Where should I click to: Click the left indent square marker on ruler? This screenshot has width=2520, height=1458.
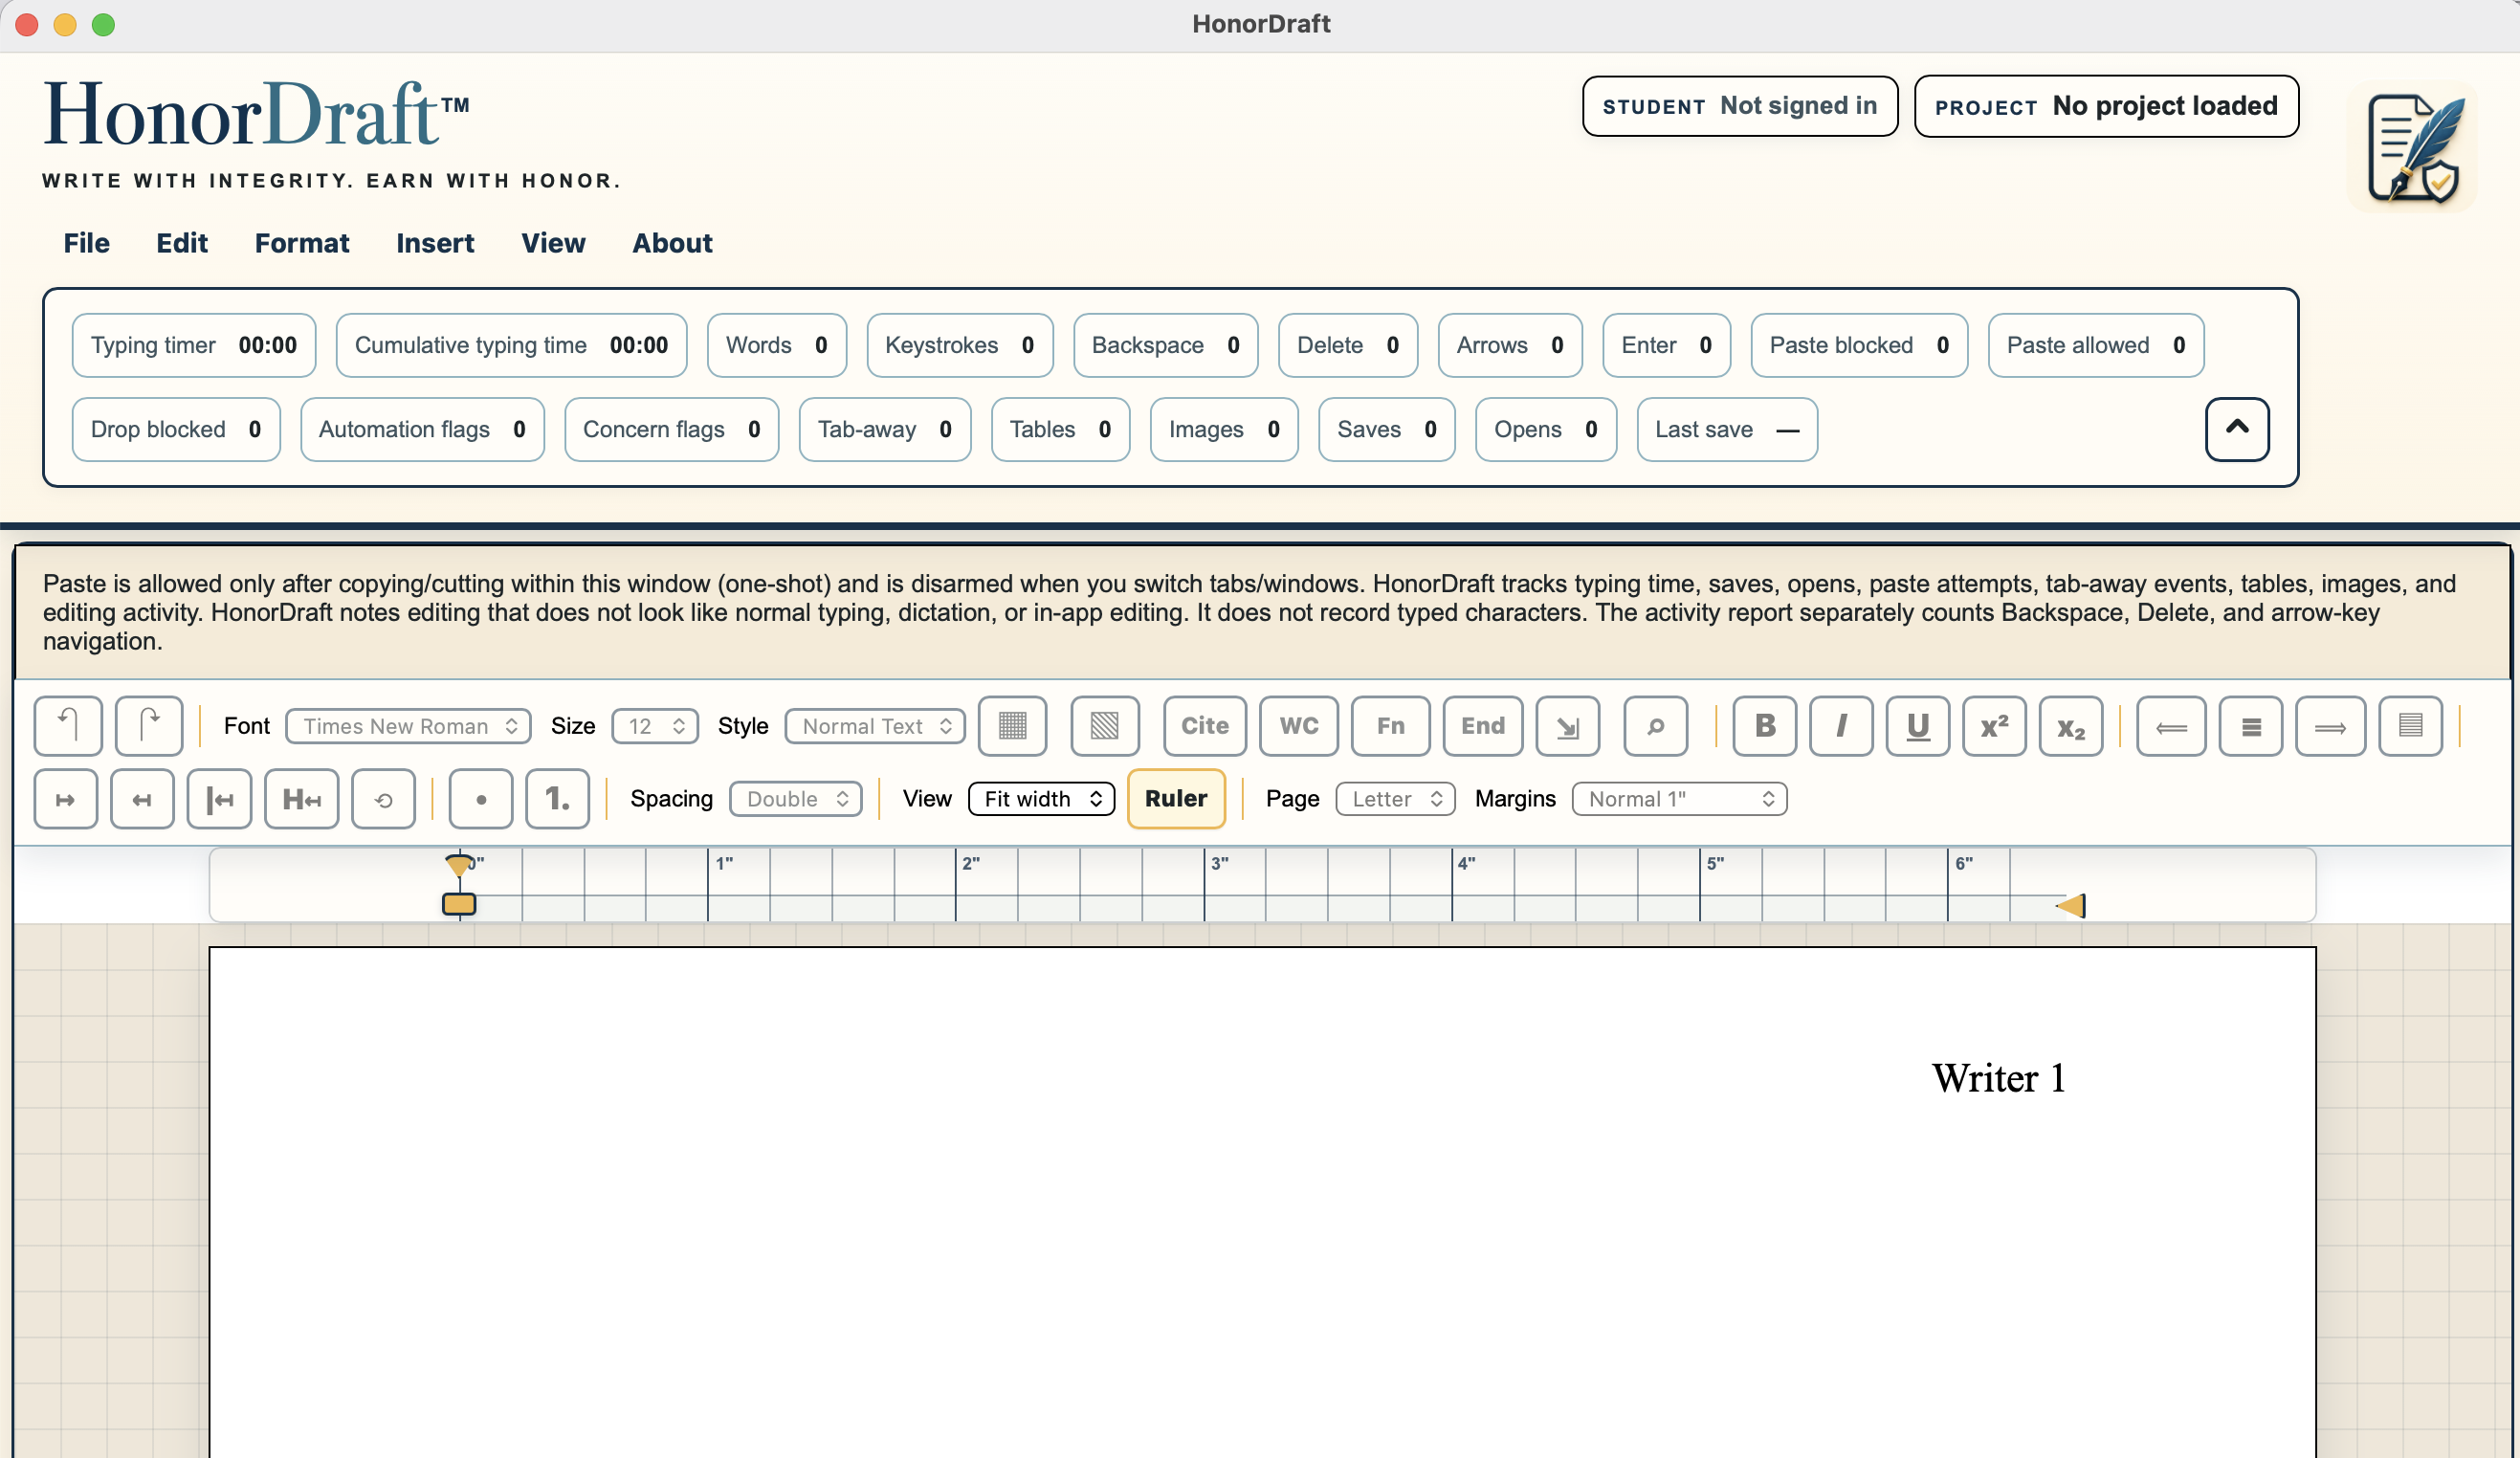(x=458, y=904)
